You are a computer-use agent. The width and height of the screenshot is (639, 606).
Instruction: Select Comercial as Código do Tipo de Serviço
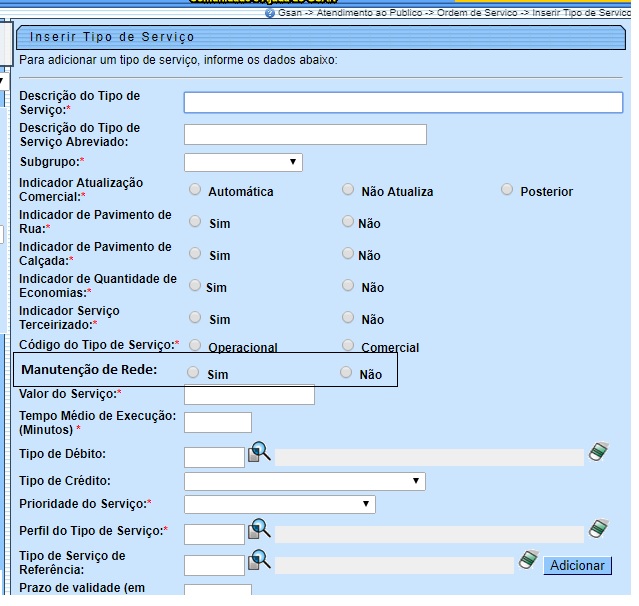point(347,346)
